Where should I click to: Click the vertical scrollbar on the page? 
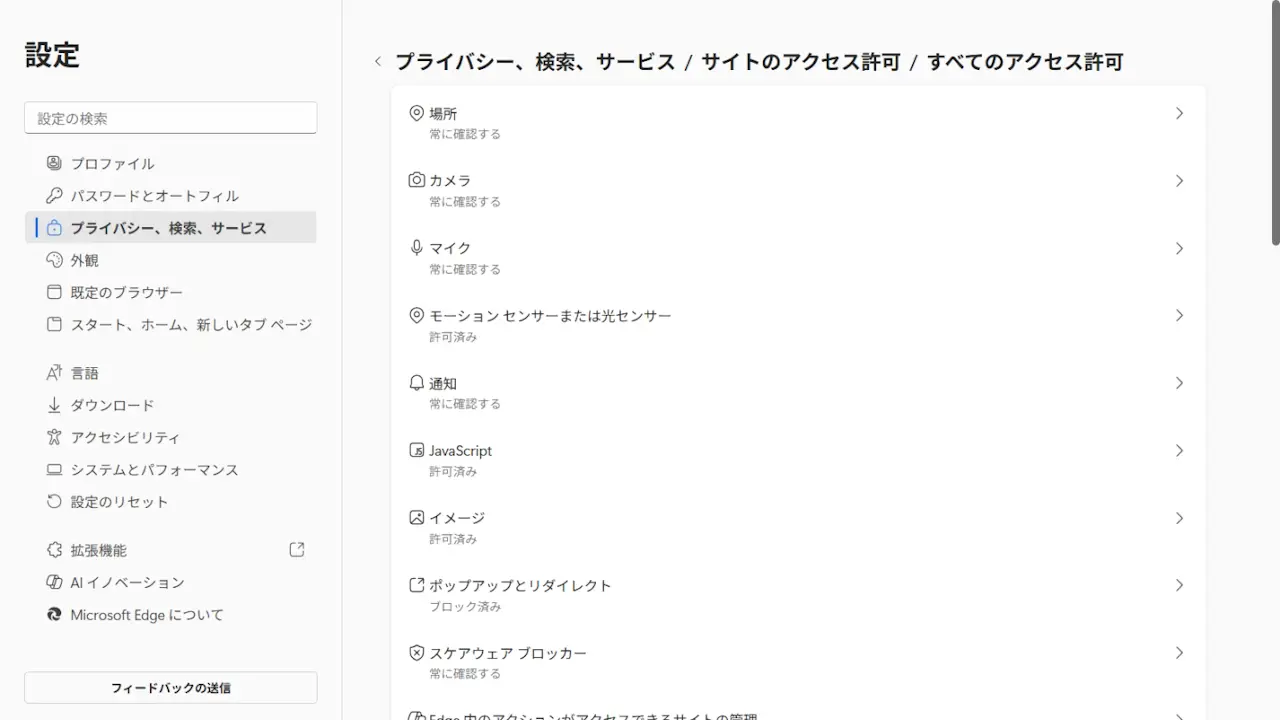pos(1275,140)
